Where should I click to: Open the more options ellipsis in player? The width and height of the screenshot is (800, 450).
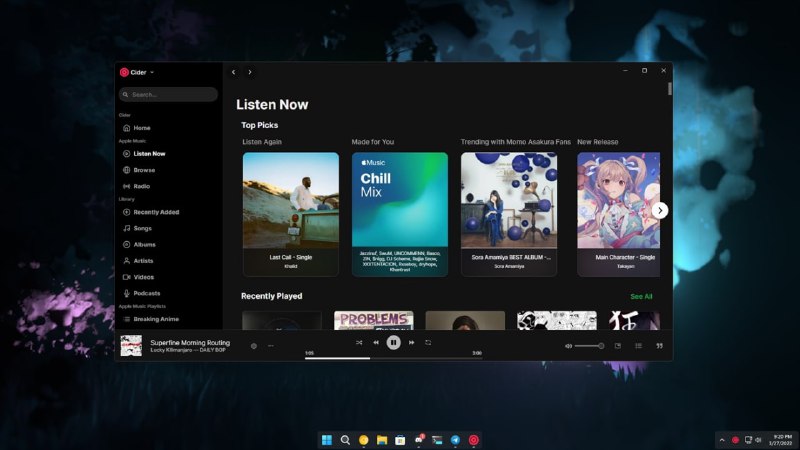pos(271,346)
